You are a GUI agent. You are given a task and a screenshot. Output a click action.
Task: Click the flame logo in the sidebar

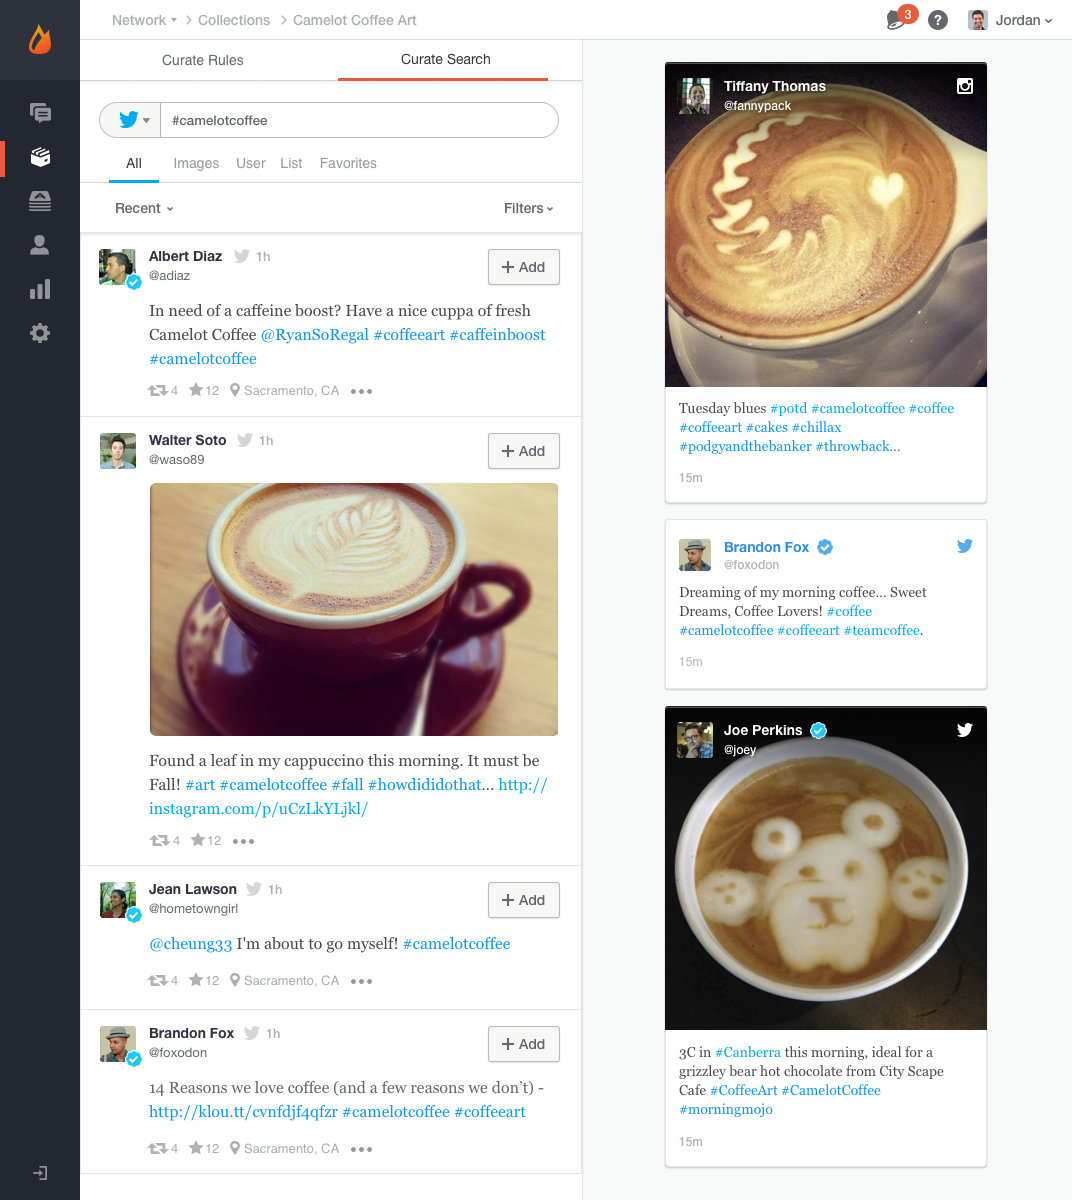[x=40, y=39]
